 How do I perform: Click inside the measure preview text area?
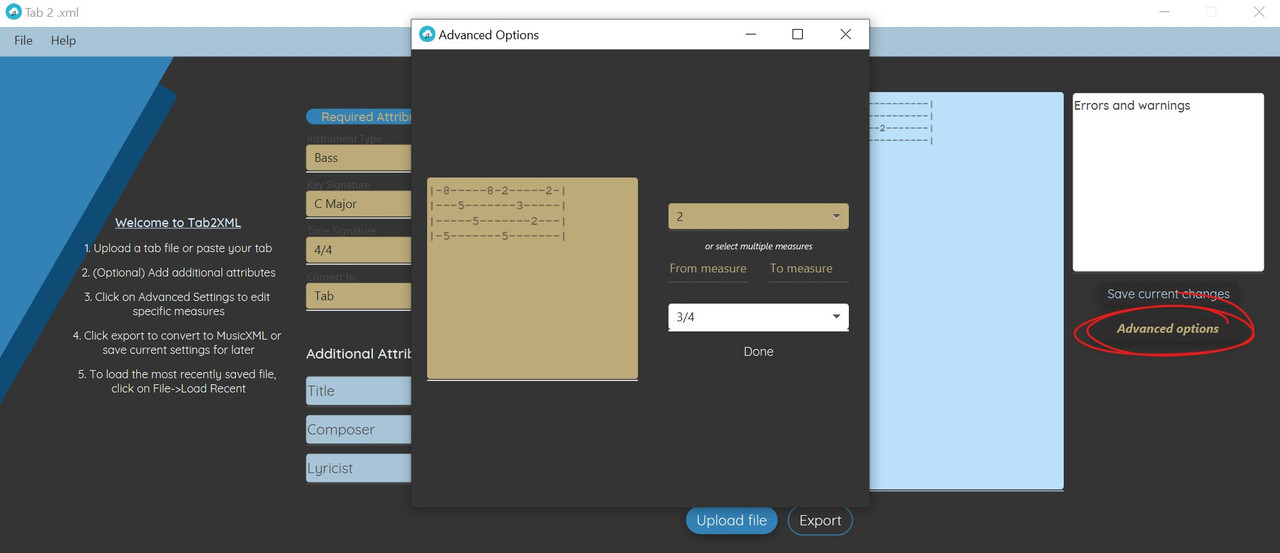point(532,278)
